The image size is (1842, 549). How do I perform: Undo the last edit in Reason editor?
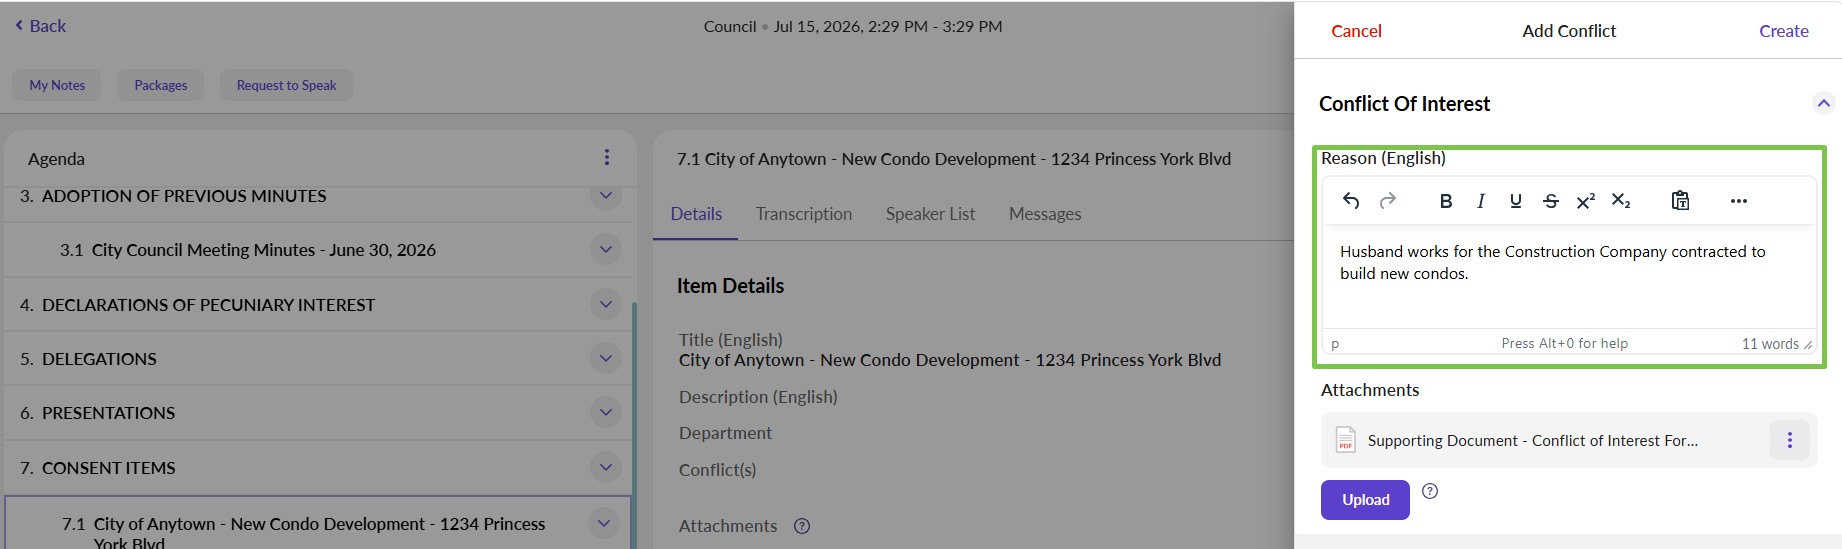(1351, 201)
